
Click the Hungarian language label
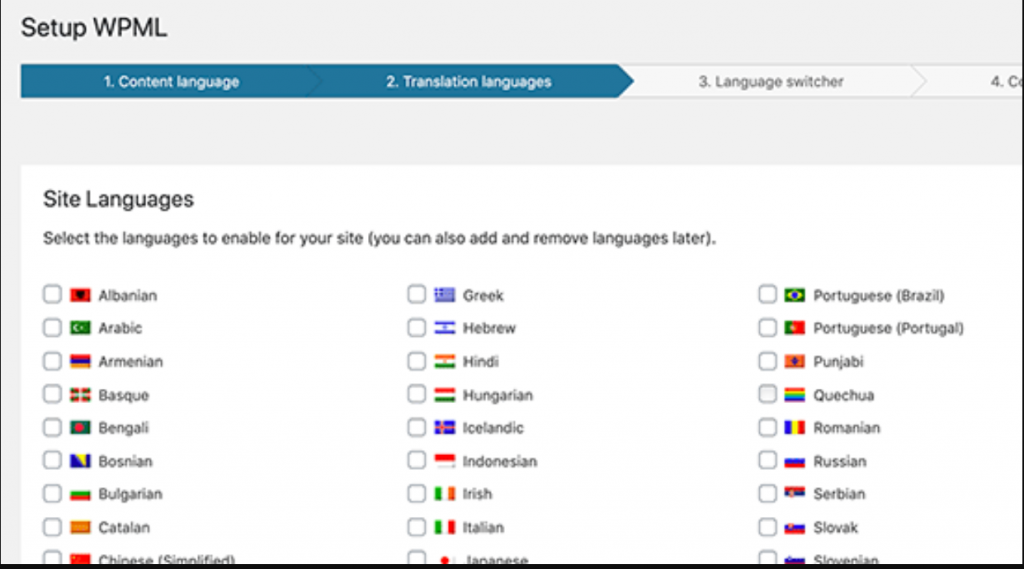(498, 395)
